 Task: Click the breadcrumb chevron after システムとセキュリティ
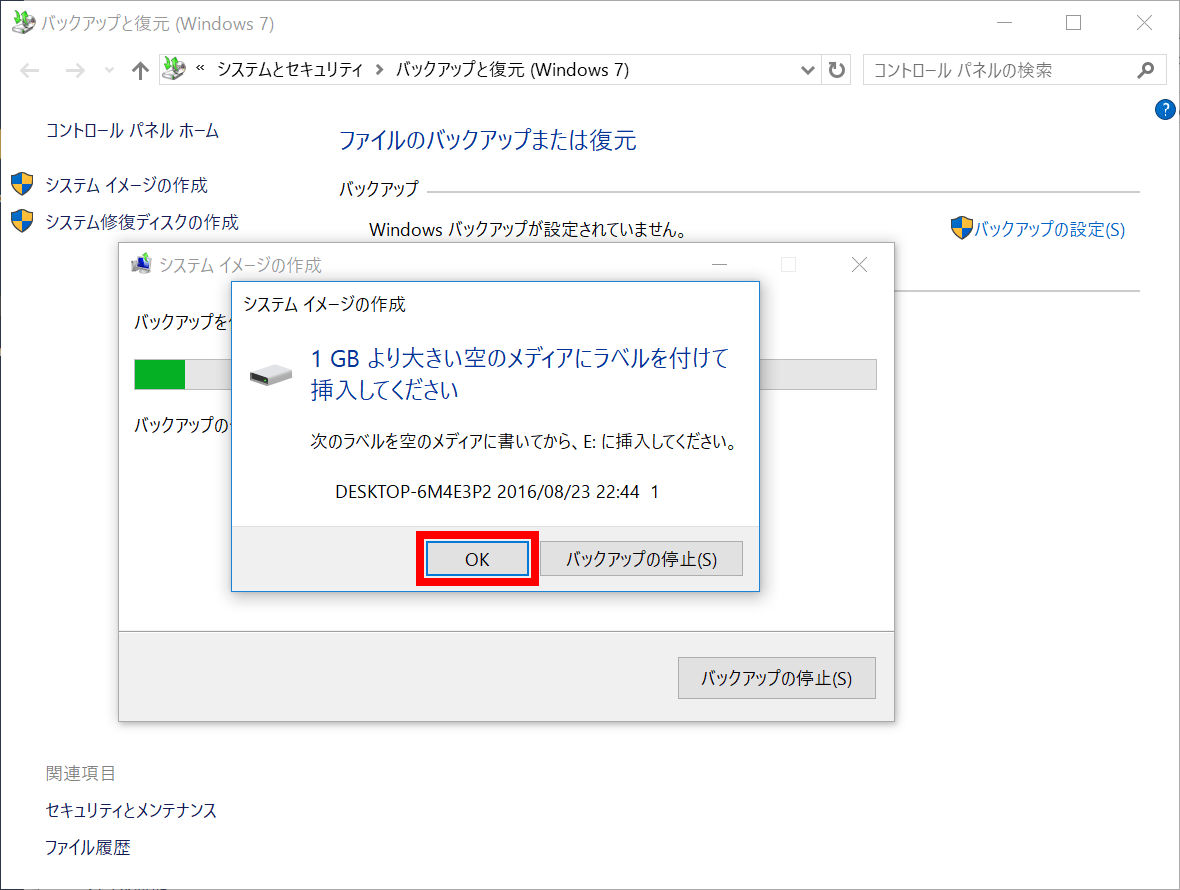point(379,70)
